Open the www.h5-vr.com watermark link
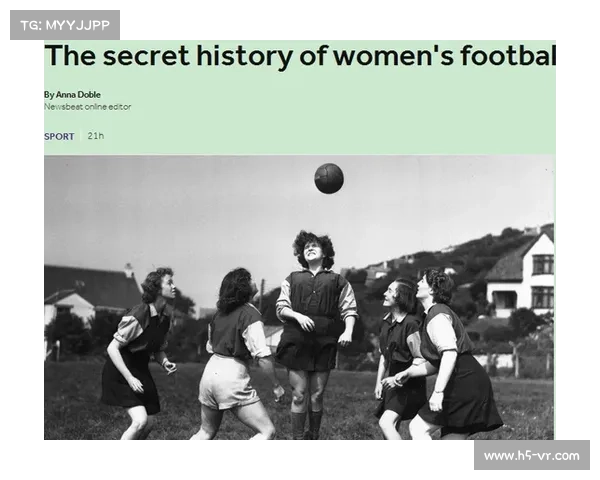 click(532, 456)
